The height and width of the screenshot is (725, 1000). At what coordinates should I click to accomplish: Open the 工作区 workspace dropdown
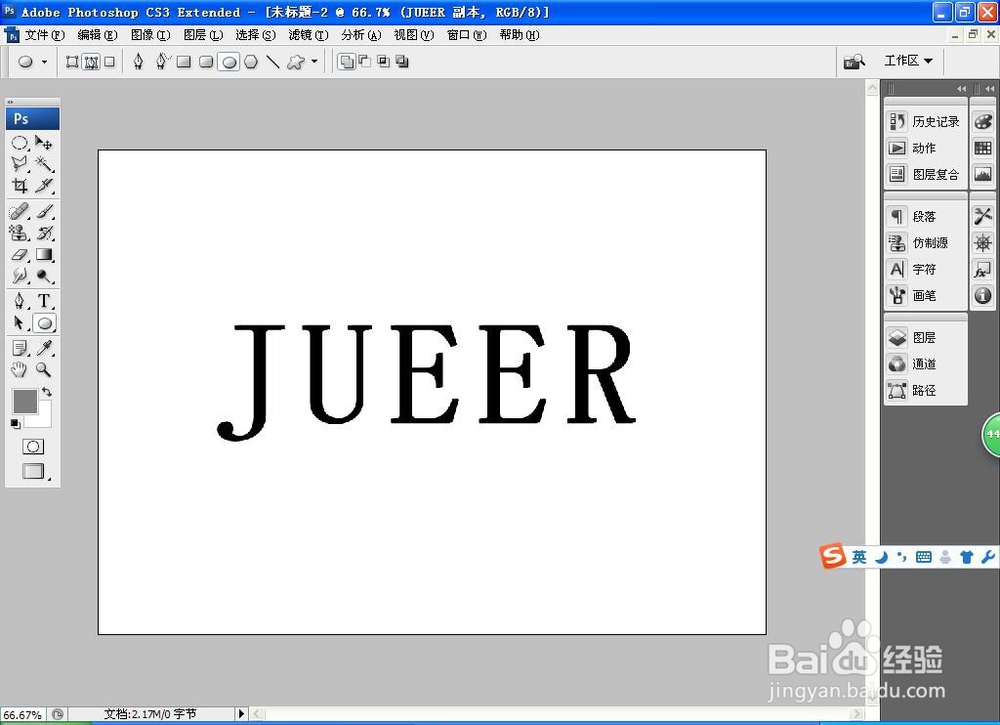(x=908, y=61)
